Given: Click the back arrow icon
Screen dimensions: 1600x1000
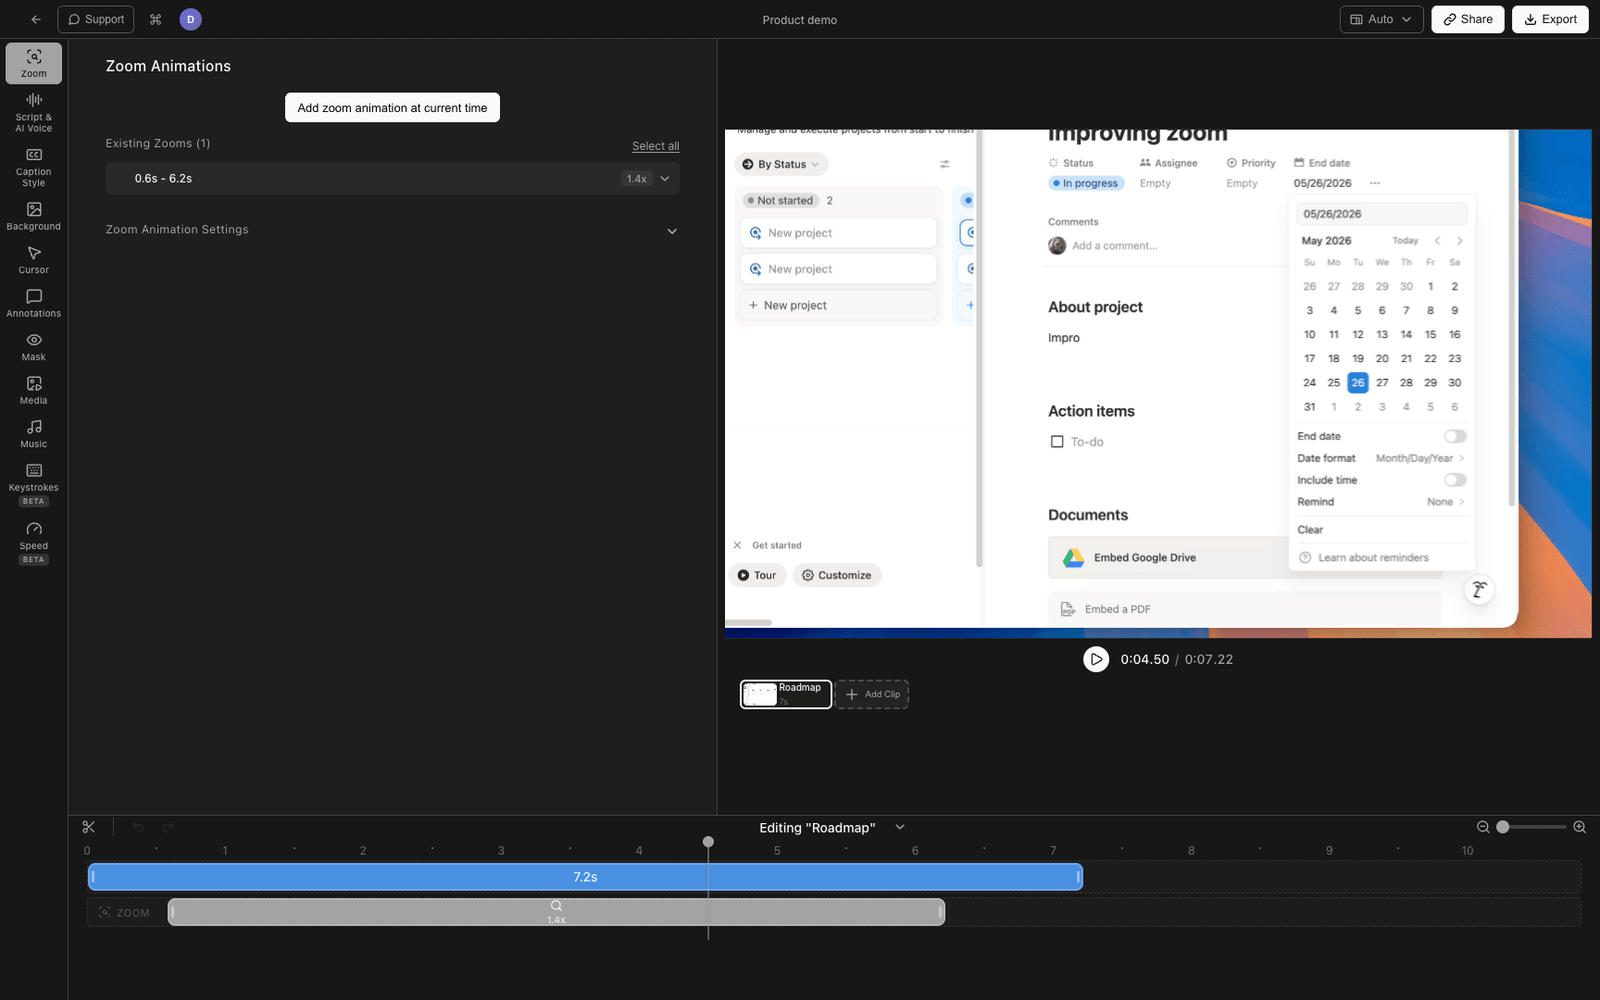Looking at the screenshot, I should coord(36,19).
